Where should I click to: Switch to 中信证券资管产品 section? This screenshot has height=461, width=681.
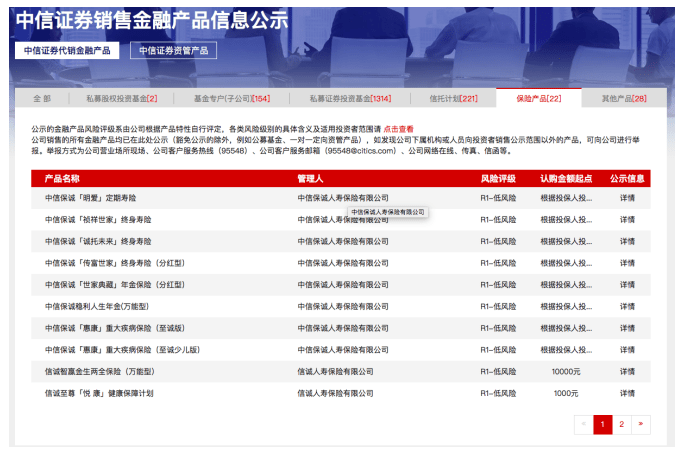click(173, 50)
